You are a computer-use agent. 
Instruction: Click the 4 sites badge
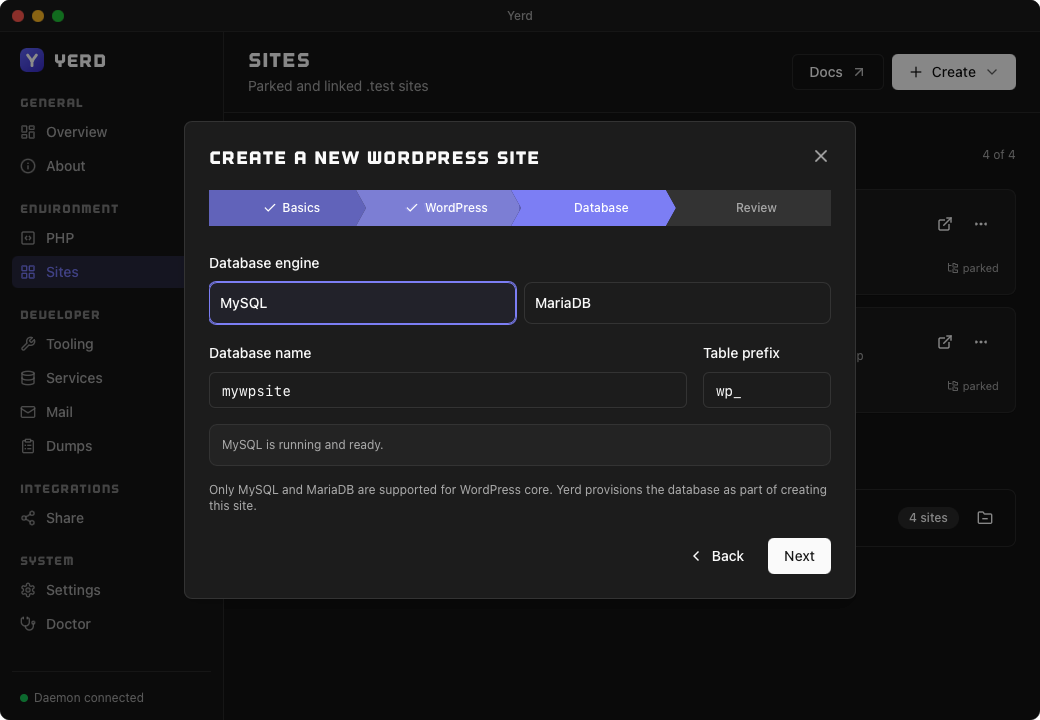(928, 518)
